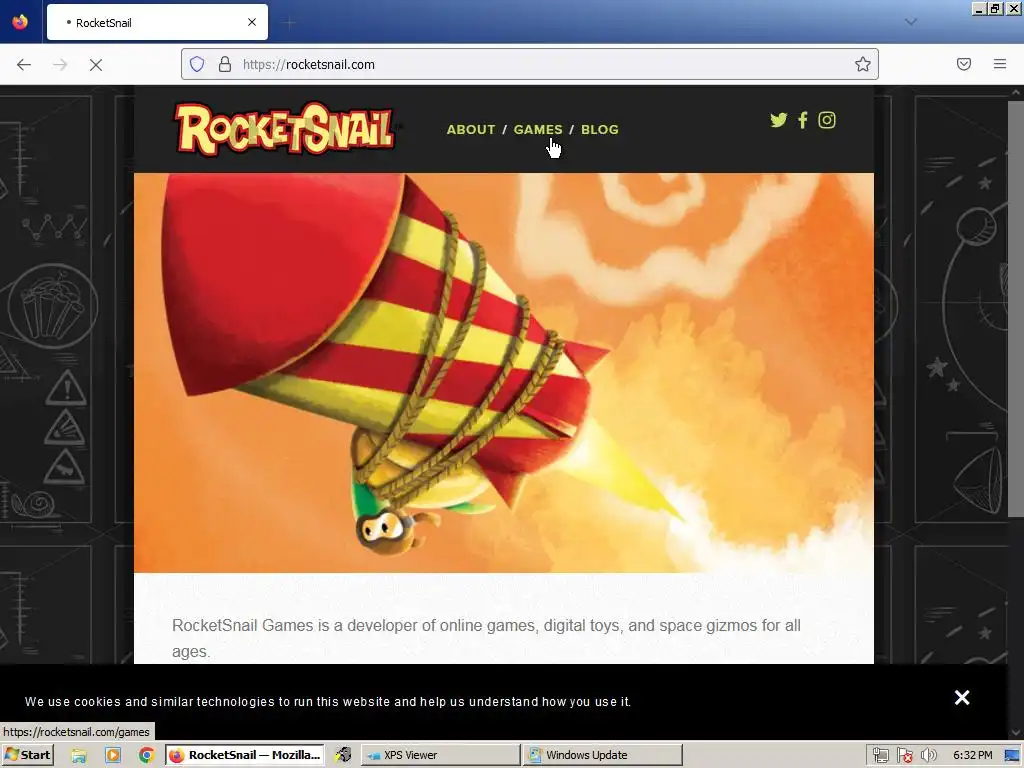Open Windows Explorer from taskbar
Image resolution: width=1024 pixels, height=768 pixels.
(79, 755)
